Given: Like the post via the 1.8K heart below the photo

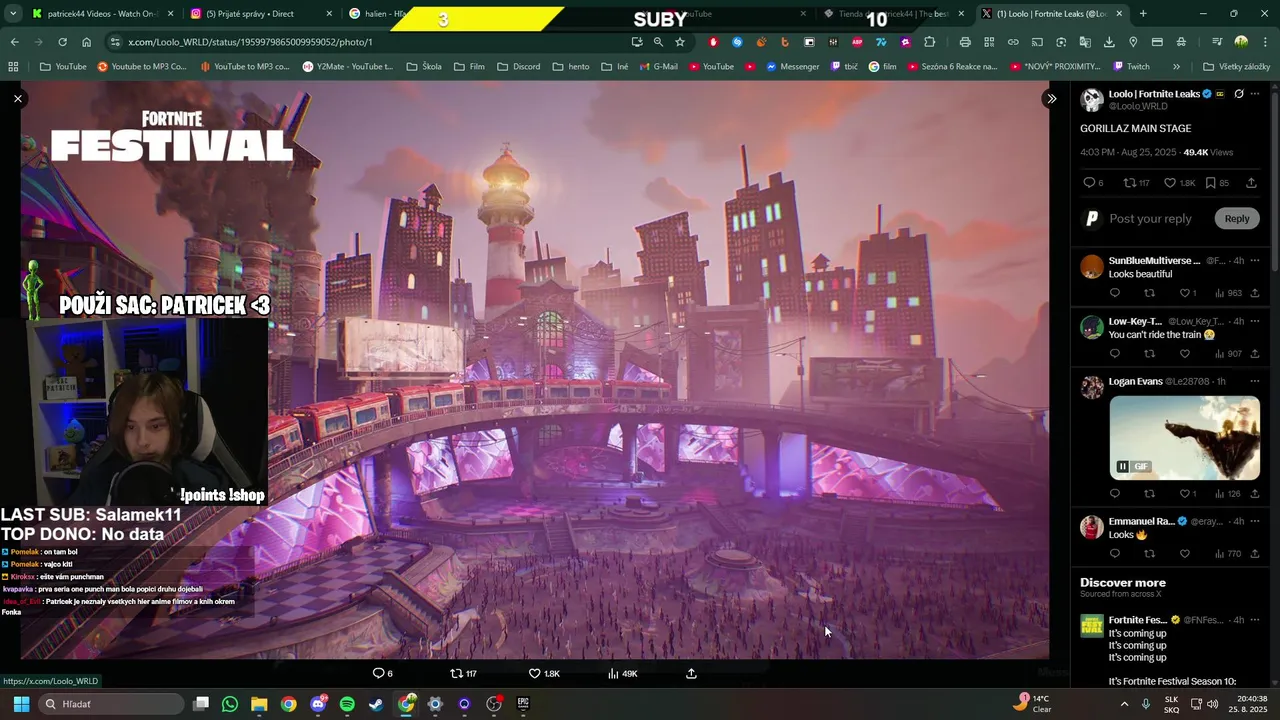Looking at the screenshot, I should 544,673.
